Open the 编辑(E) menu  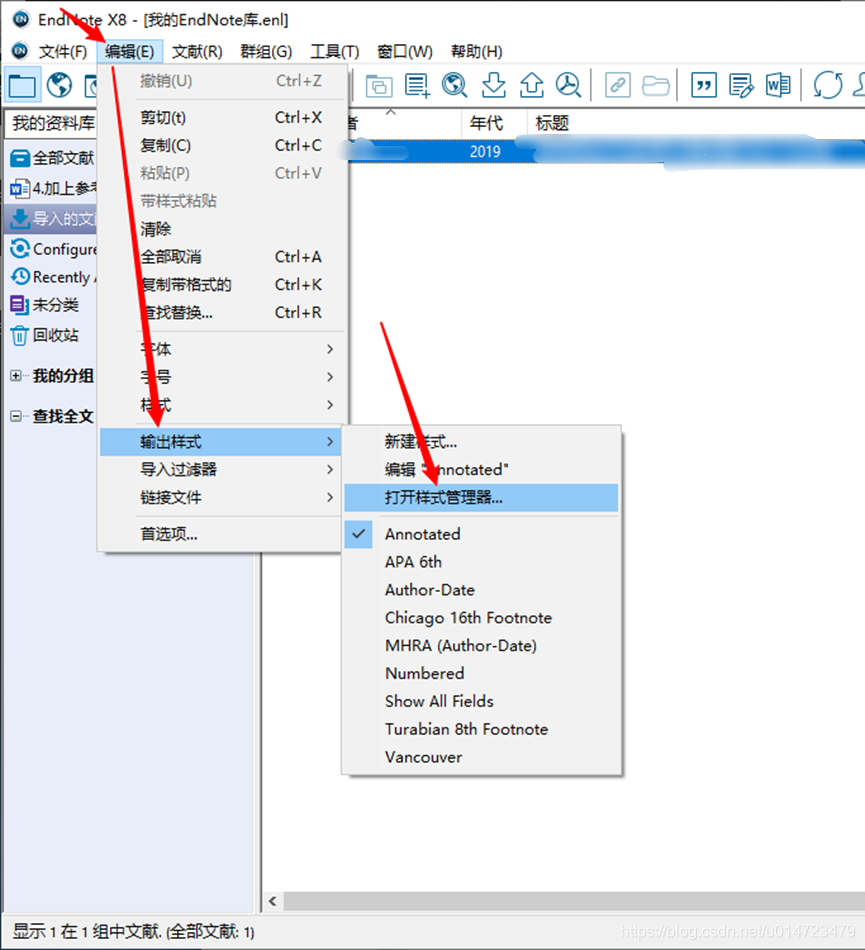(x=129, y=51)
